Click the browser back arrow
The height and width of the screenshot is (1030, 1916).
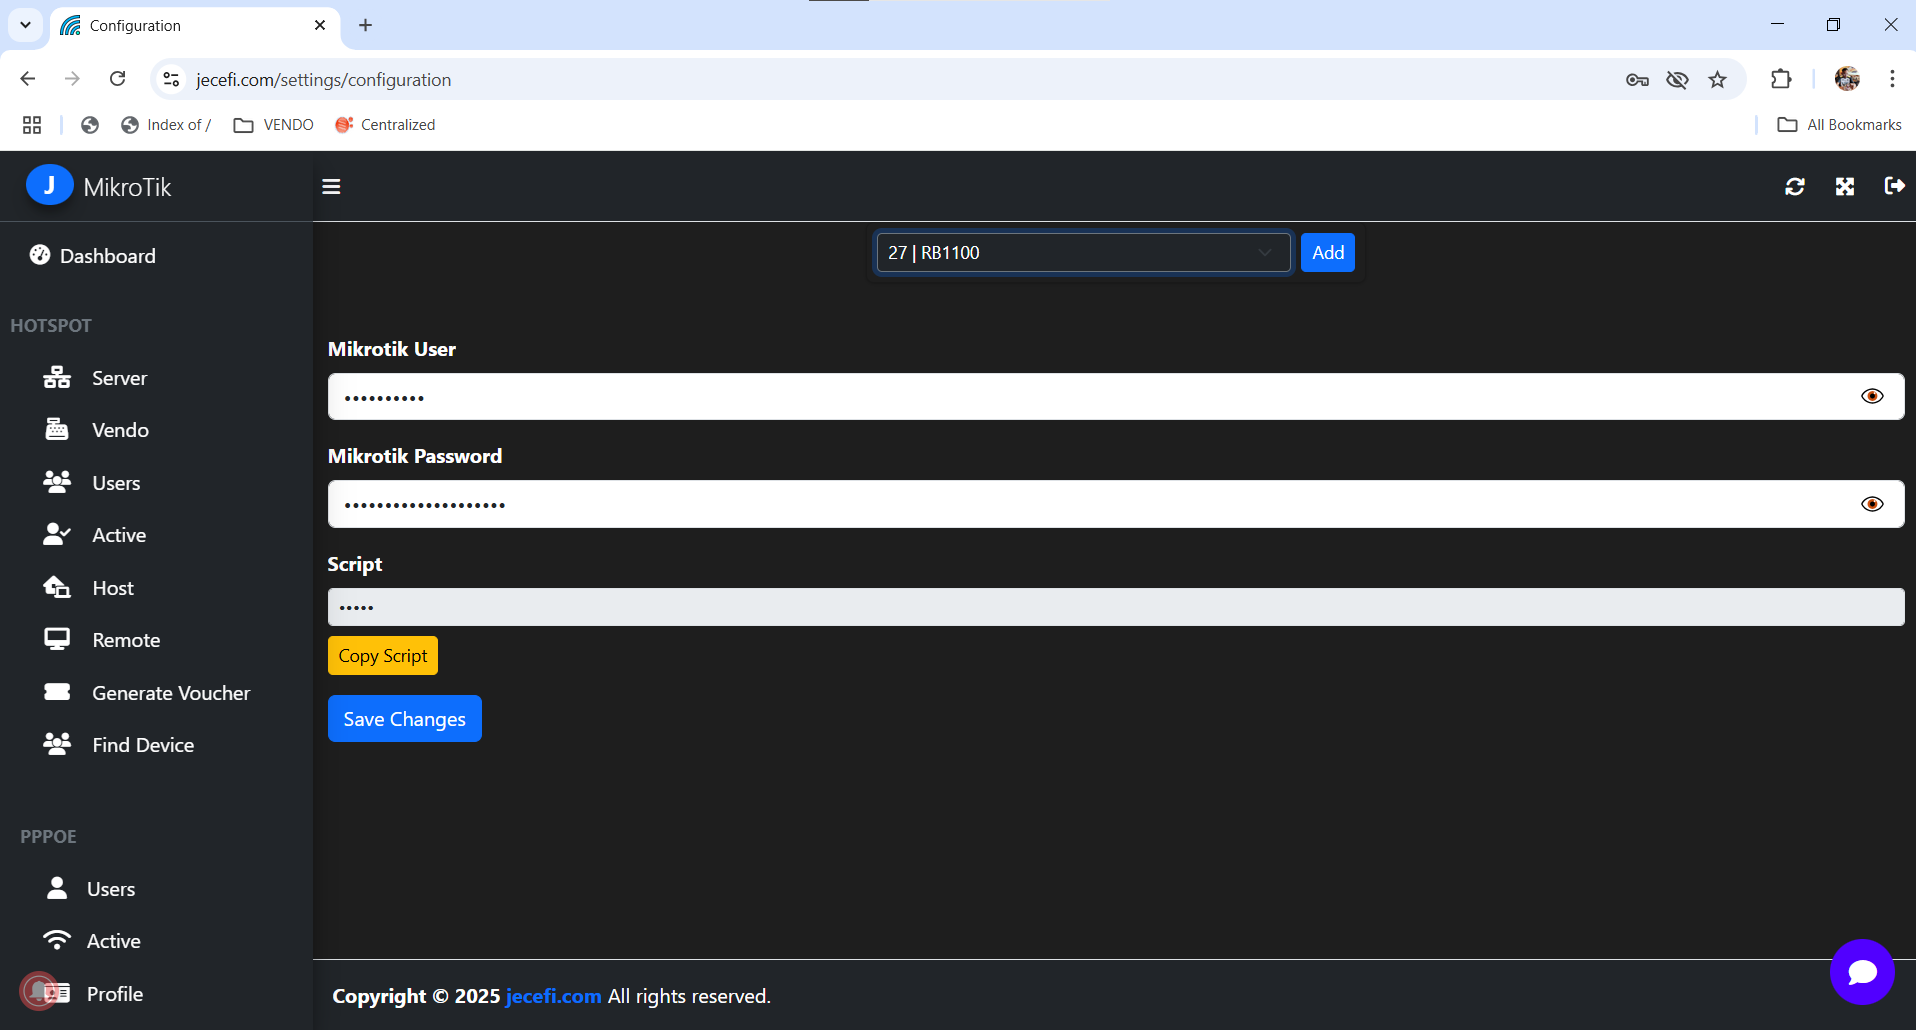(28, 79)
